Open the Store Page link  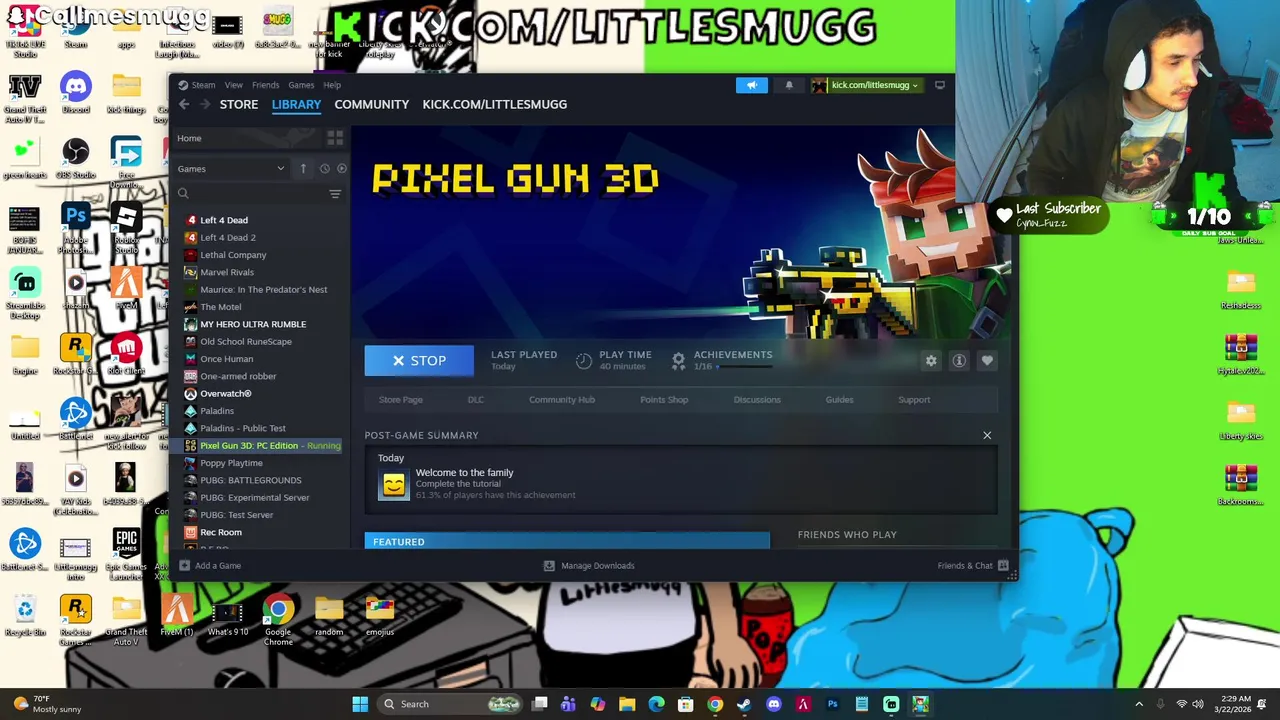point(400,400)
